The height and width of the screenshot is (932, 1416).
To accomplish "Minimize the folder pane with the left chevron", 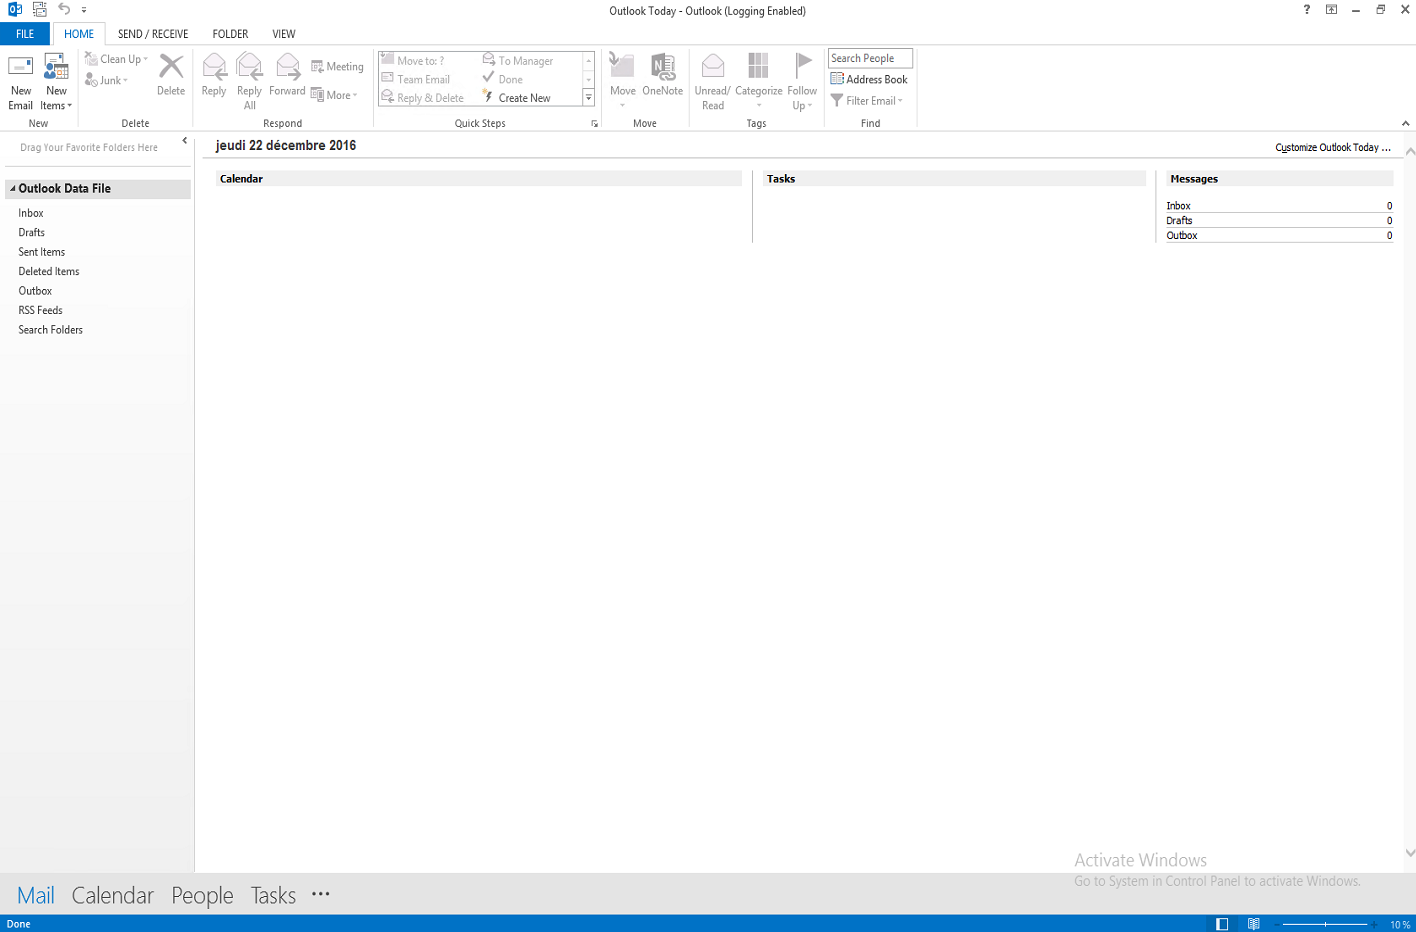I will point(184,141).
